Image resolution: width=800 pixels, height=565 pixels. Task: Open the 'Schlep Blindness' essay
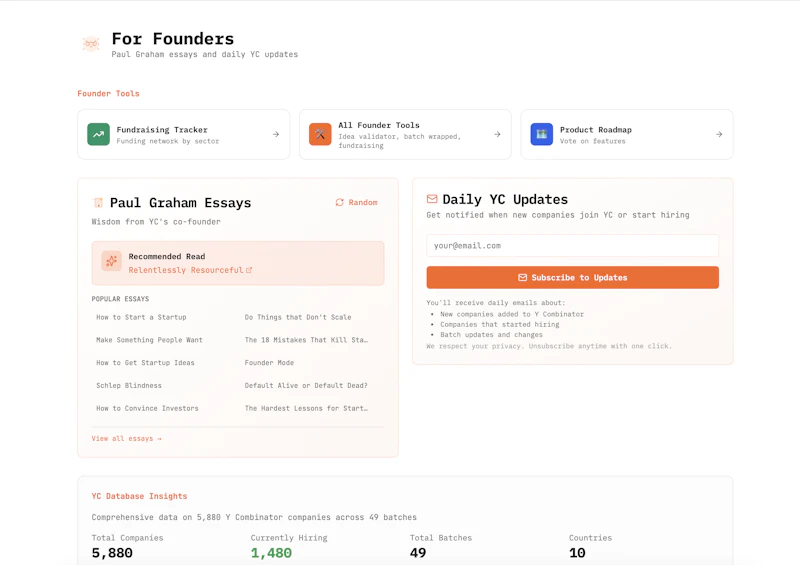coord(129,385)
